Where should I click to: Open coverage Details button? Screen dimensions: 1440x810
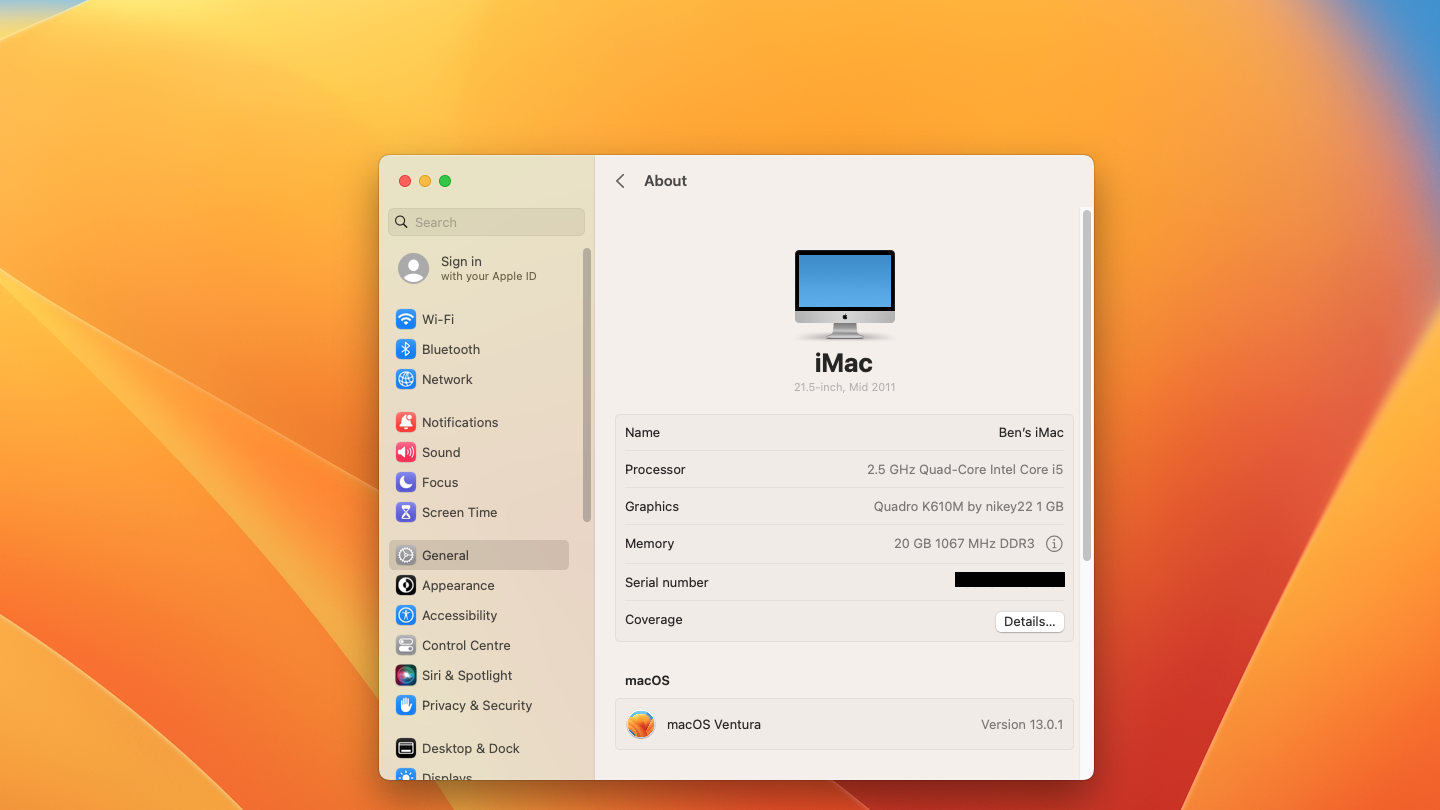click(x=1030, y=621)
